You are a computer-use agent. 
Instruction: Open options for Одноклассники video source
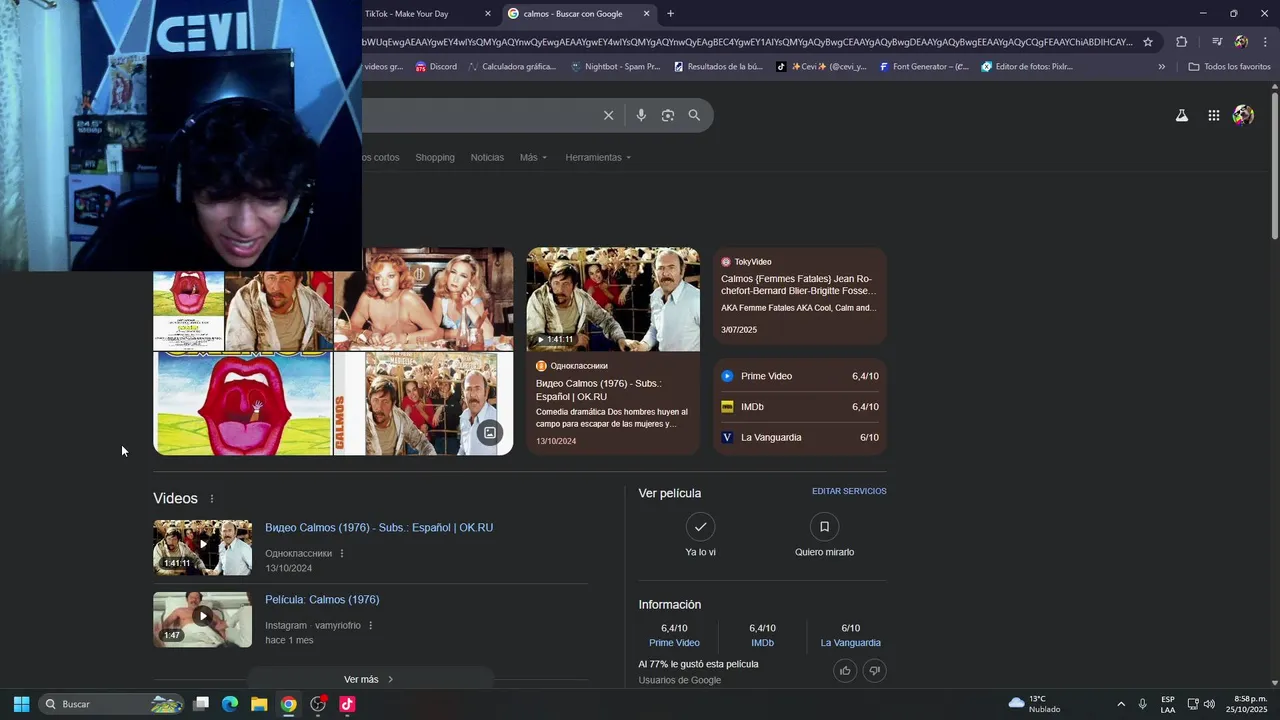(x=342, y=553)
